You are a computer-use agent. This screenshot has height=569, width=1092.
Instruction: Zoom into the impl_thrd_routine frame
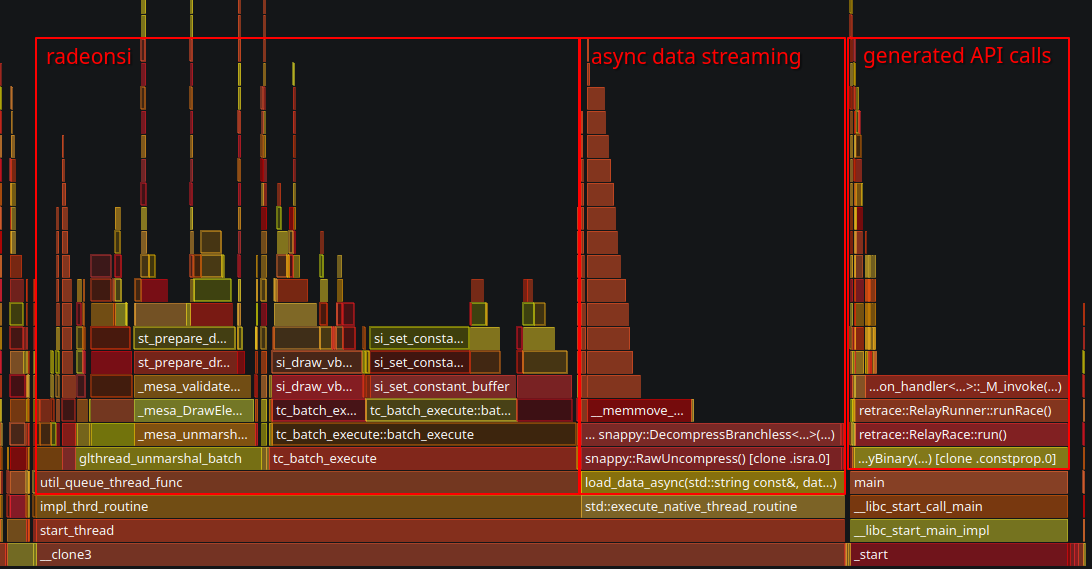pos(300,506)
